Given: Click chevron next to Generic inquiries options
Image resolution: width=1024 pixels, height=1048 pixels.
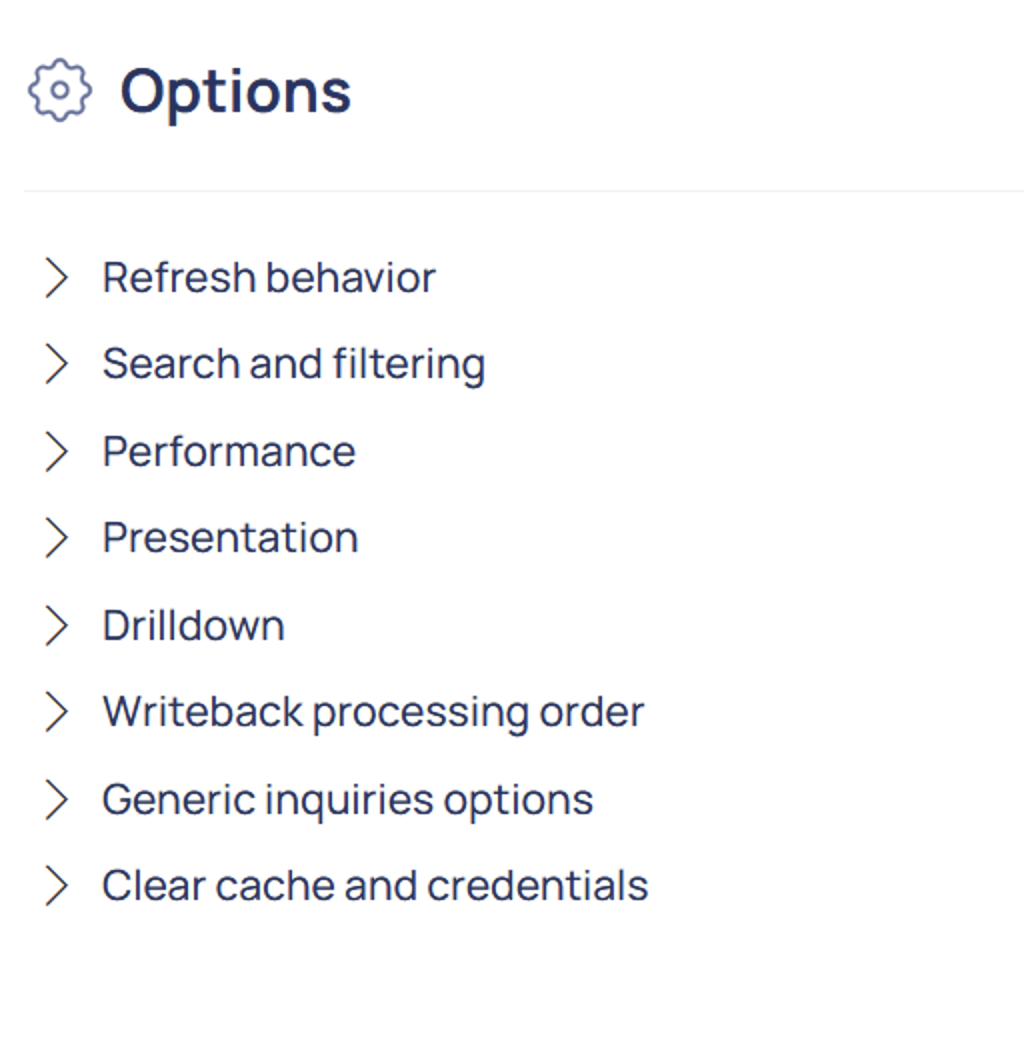Looking at the screenshot, I should coord(57,800).
